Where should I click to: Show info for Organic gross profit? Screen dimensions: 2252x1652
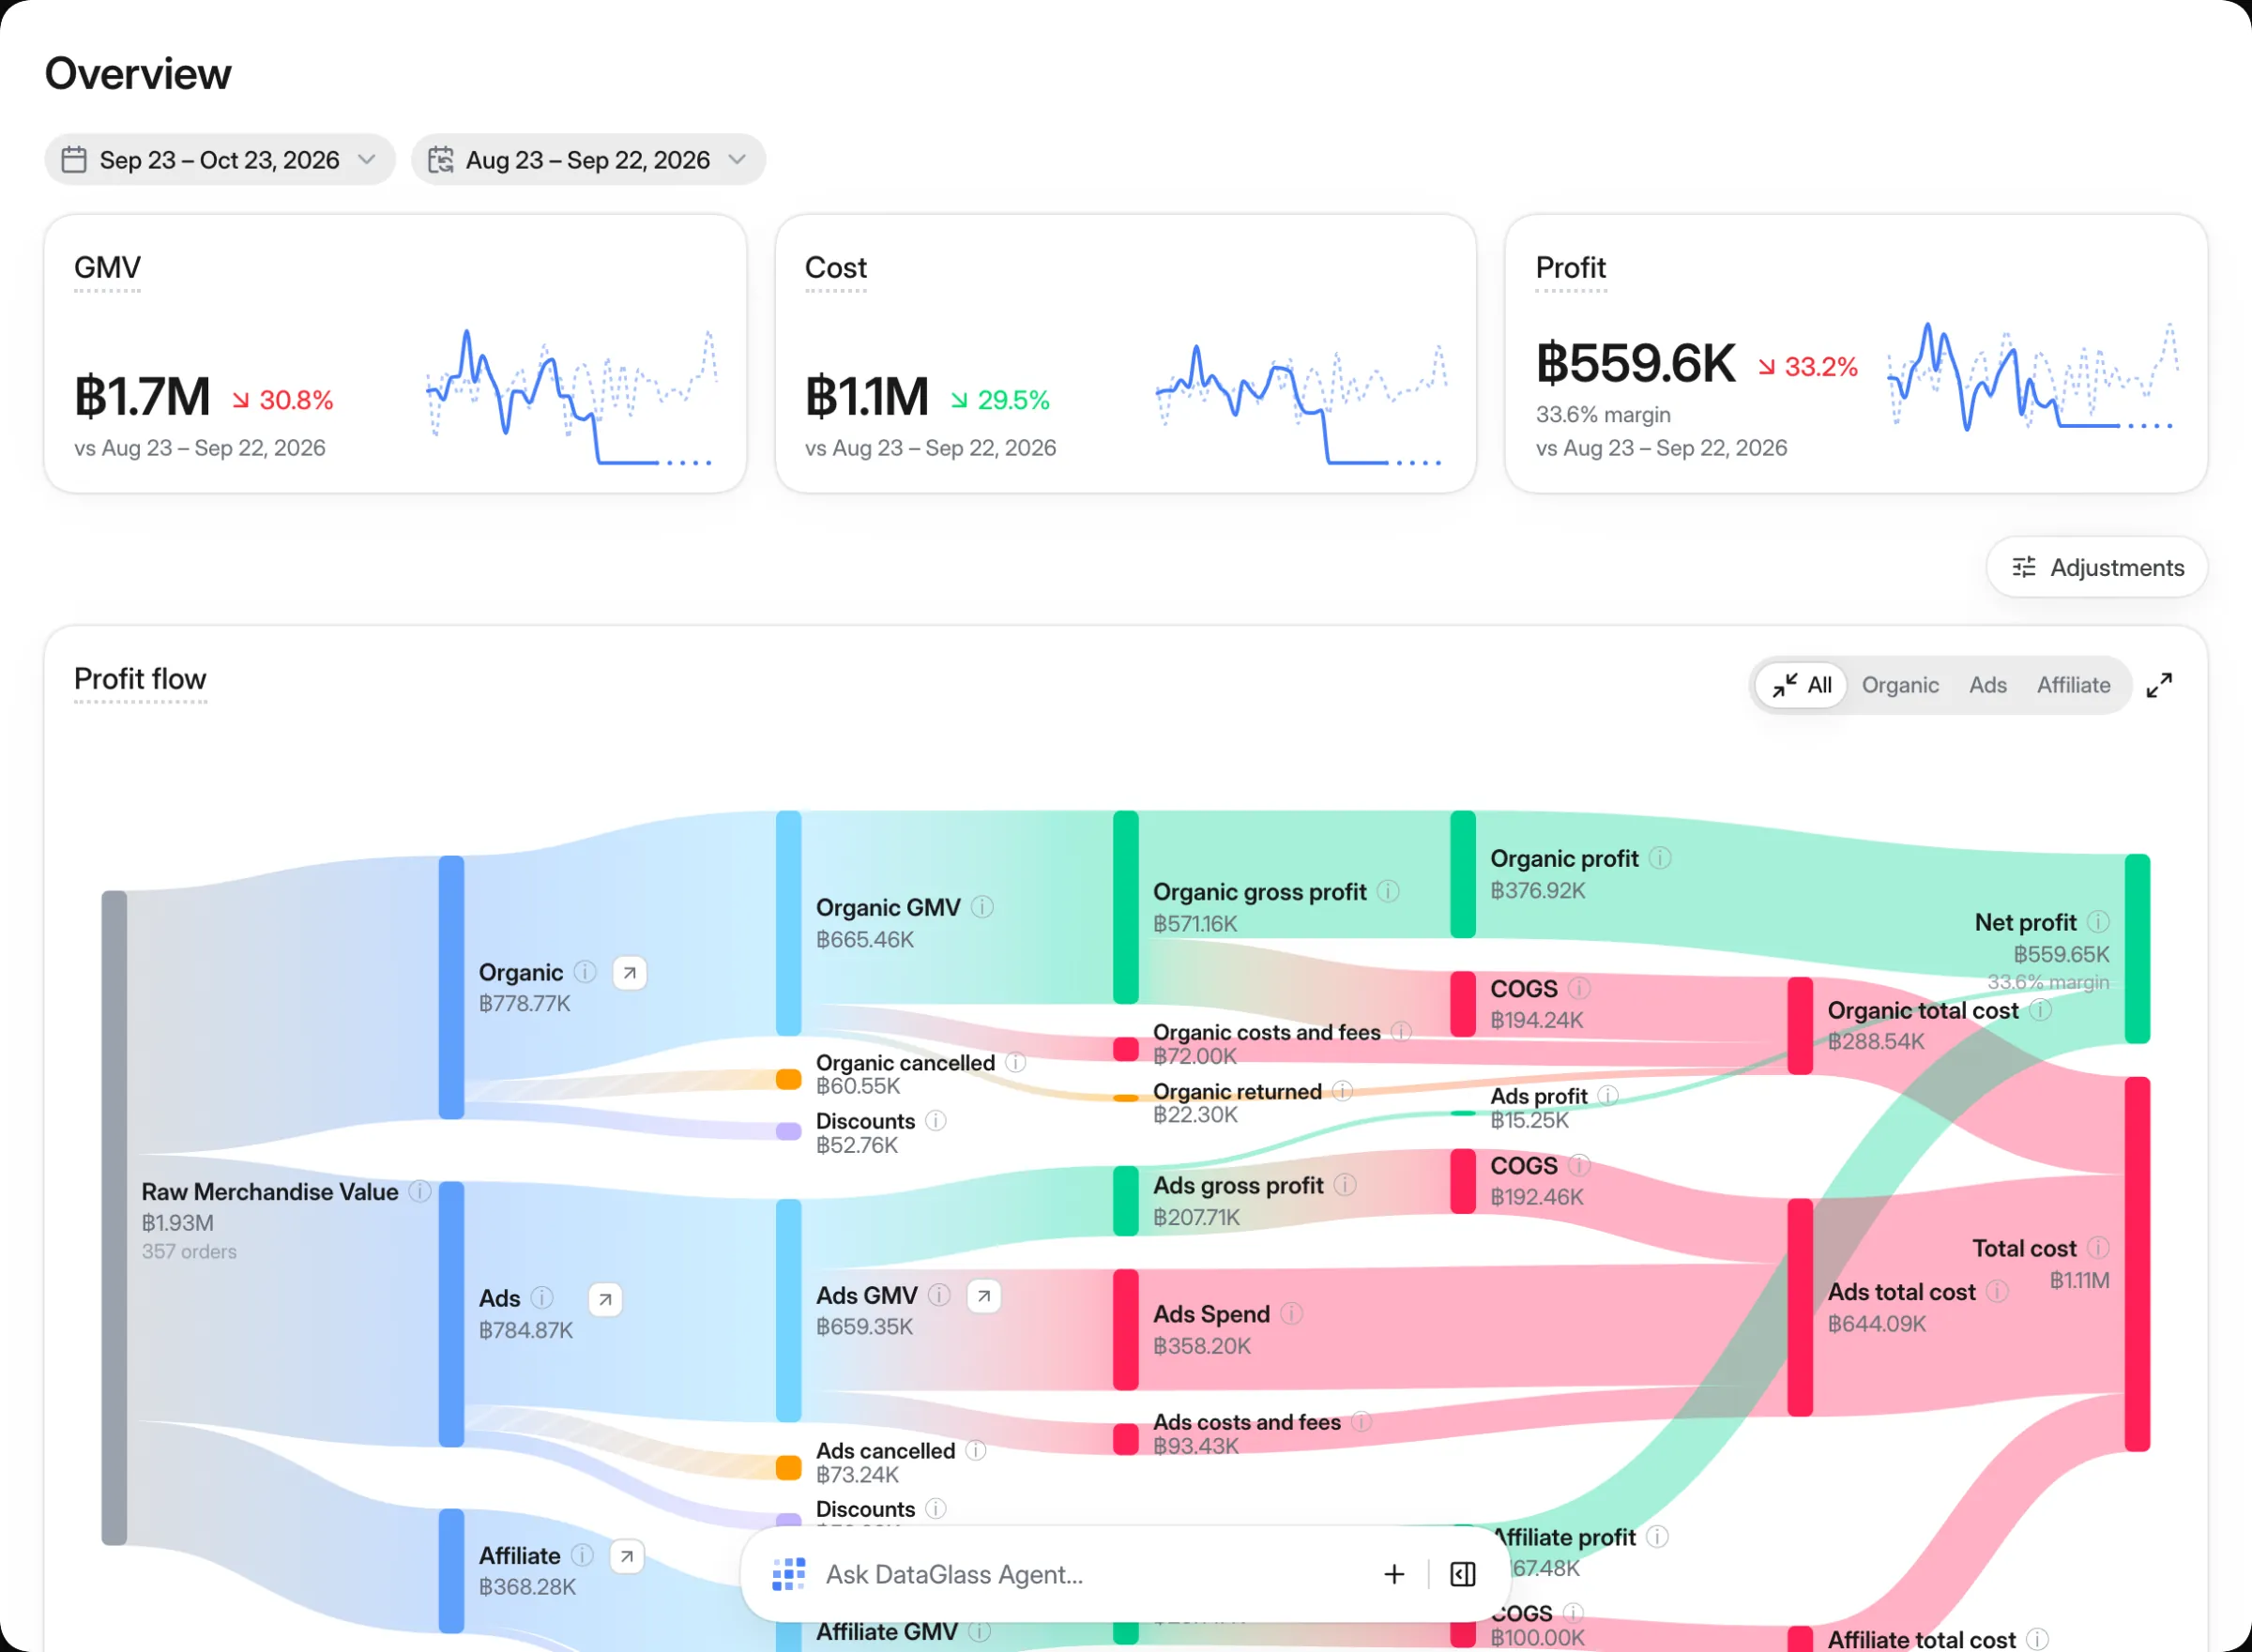point(1389,892)
